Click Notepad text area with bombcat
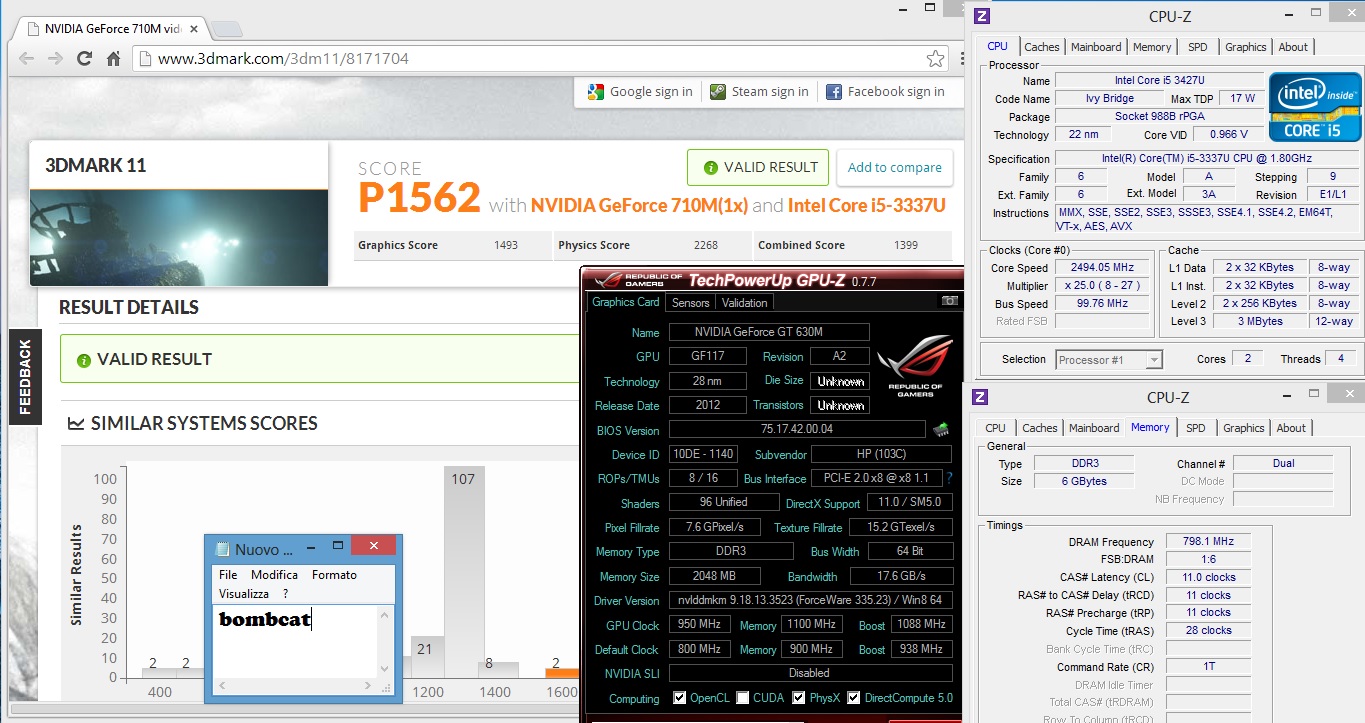This screenshot has width=1365, height=723. 296,640
